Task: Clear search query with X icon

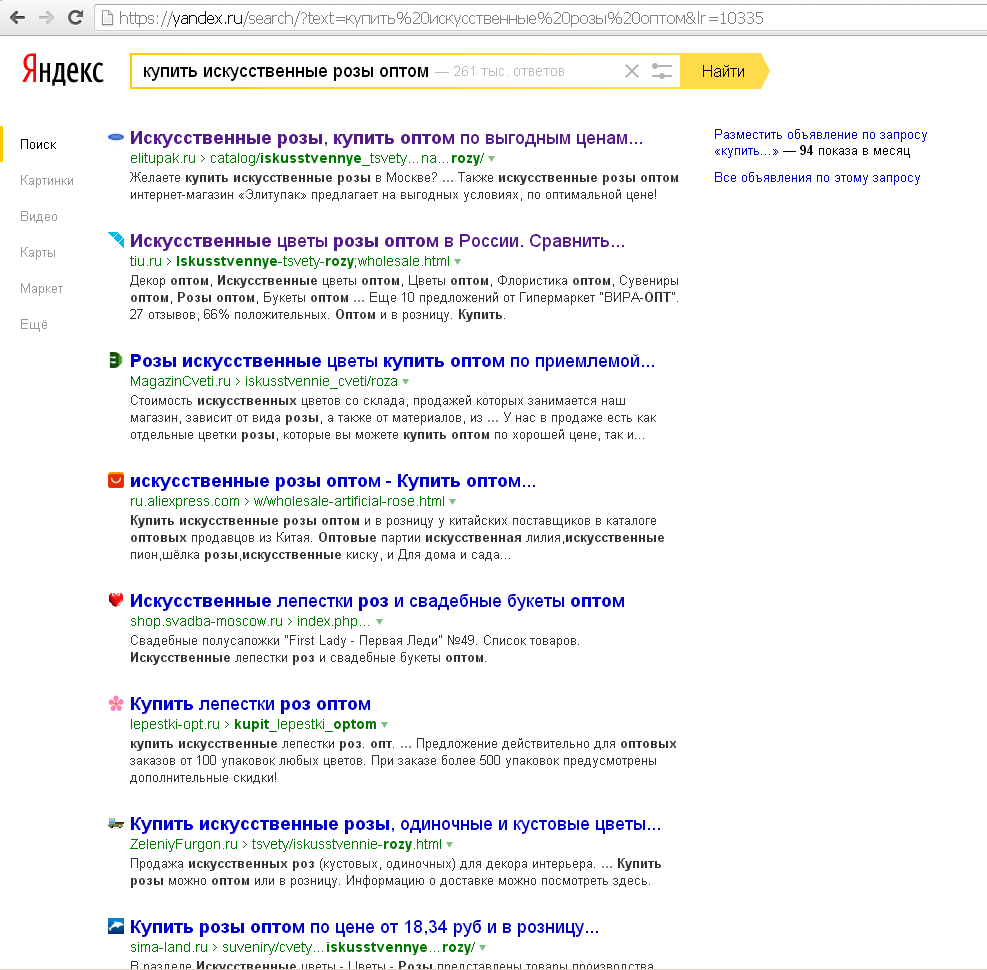Action: pos(631,71)
